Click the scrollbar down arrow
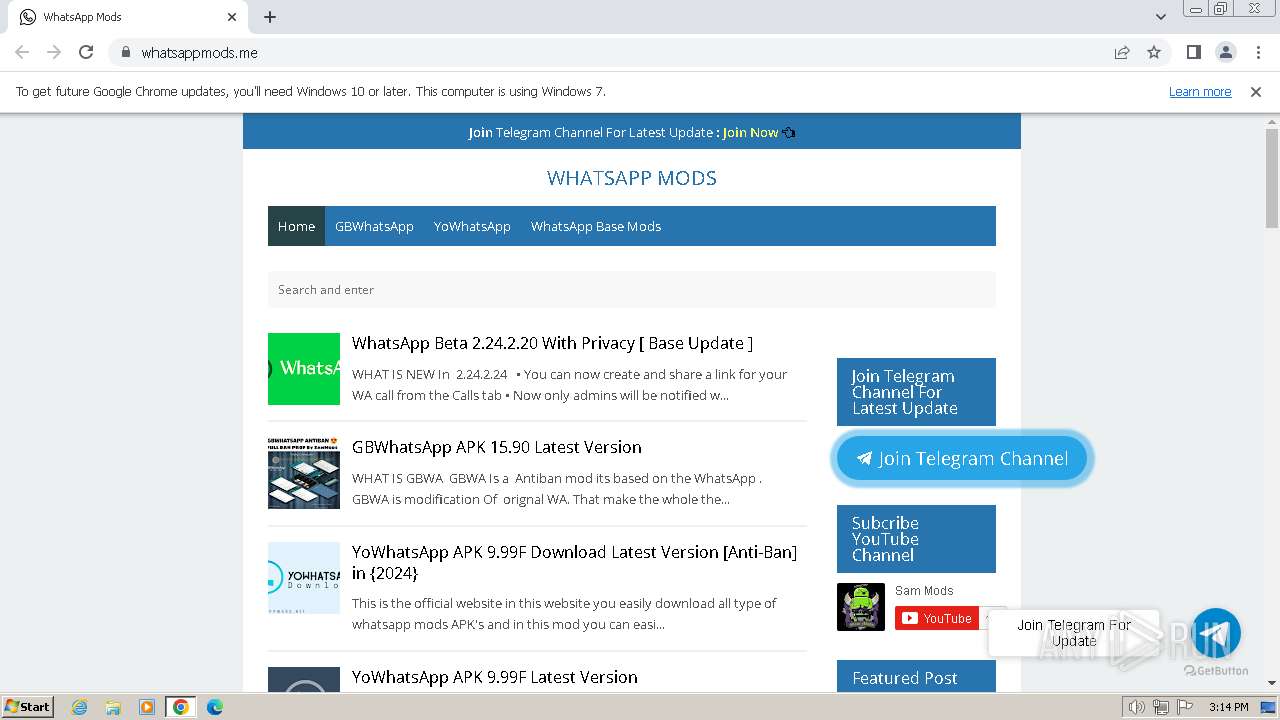 point(1272,683)
